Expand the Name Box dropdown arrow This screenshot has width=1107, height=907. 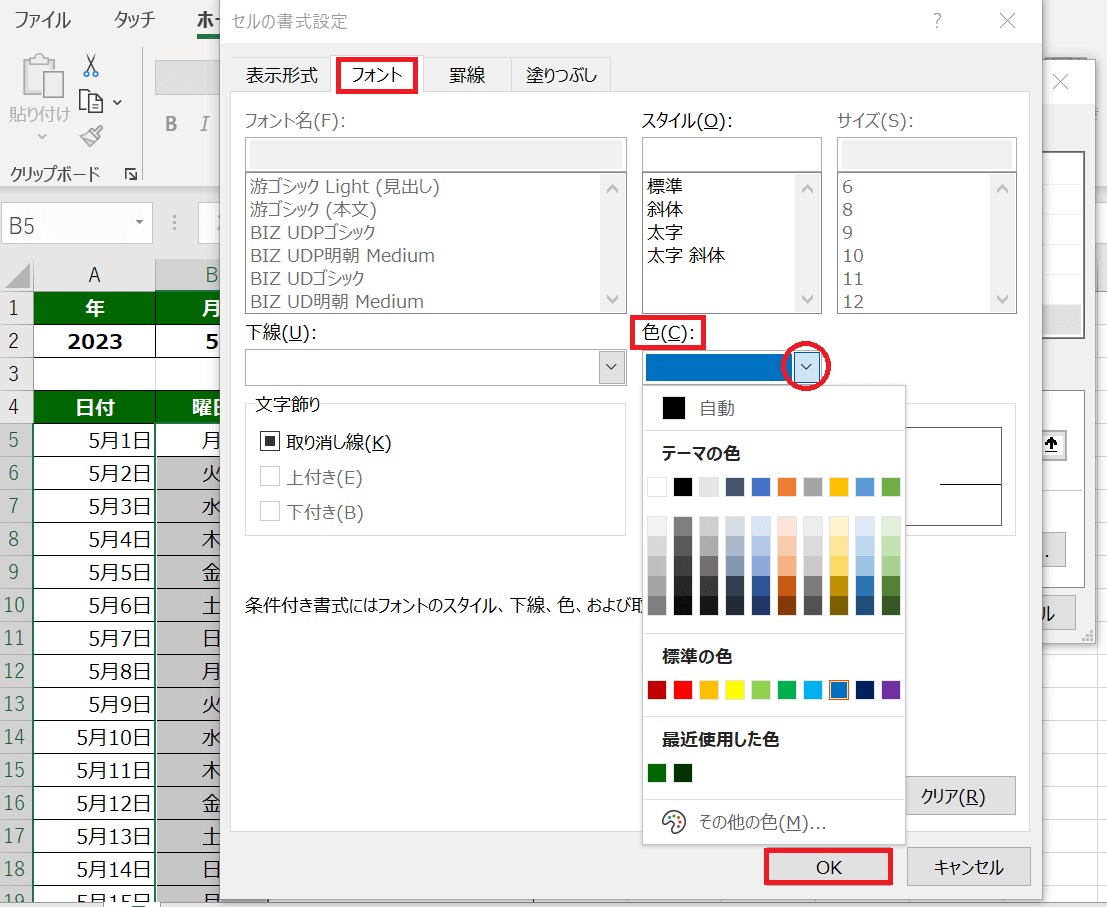(137, 226)
